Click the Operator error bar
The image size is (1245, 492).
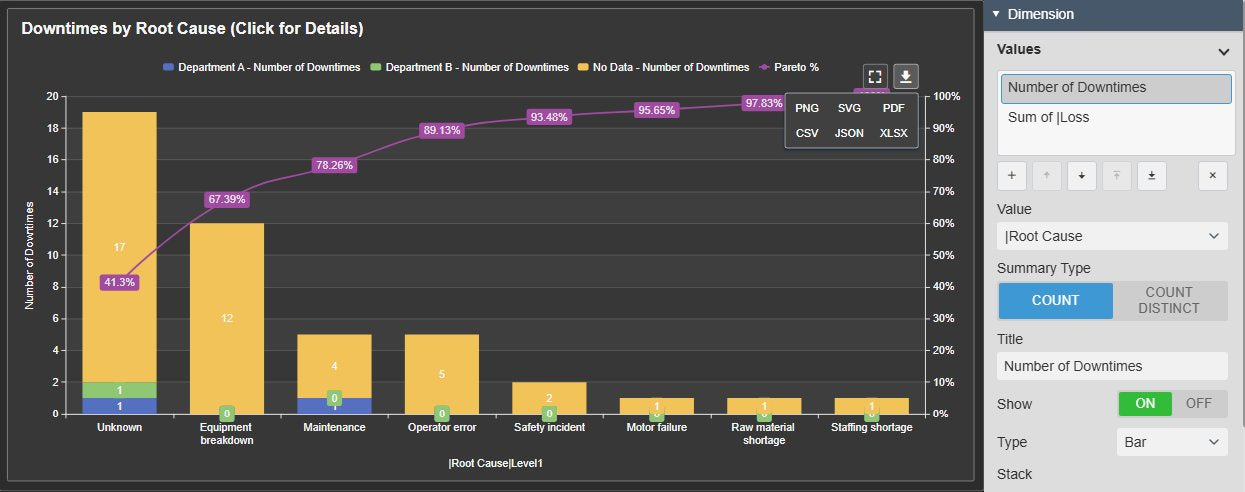point(441,374)
